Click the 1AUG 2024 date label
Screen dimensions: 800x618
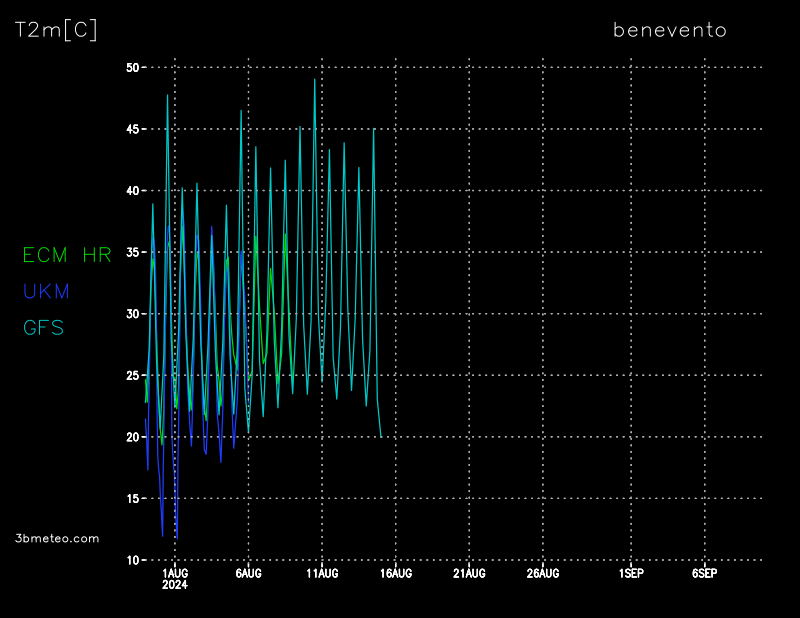click(175, 578)
